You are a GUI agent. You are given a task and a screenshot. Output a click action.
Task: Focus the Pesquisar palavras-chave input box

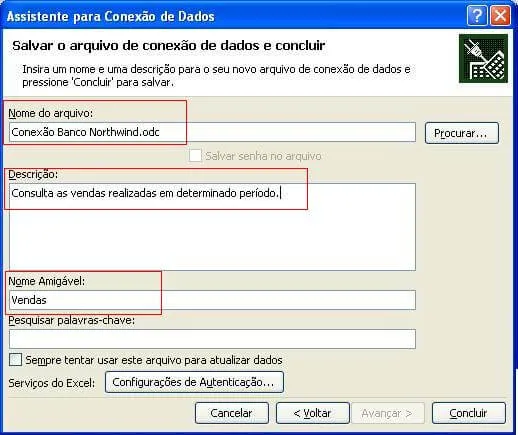tap(212, 339)
